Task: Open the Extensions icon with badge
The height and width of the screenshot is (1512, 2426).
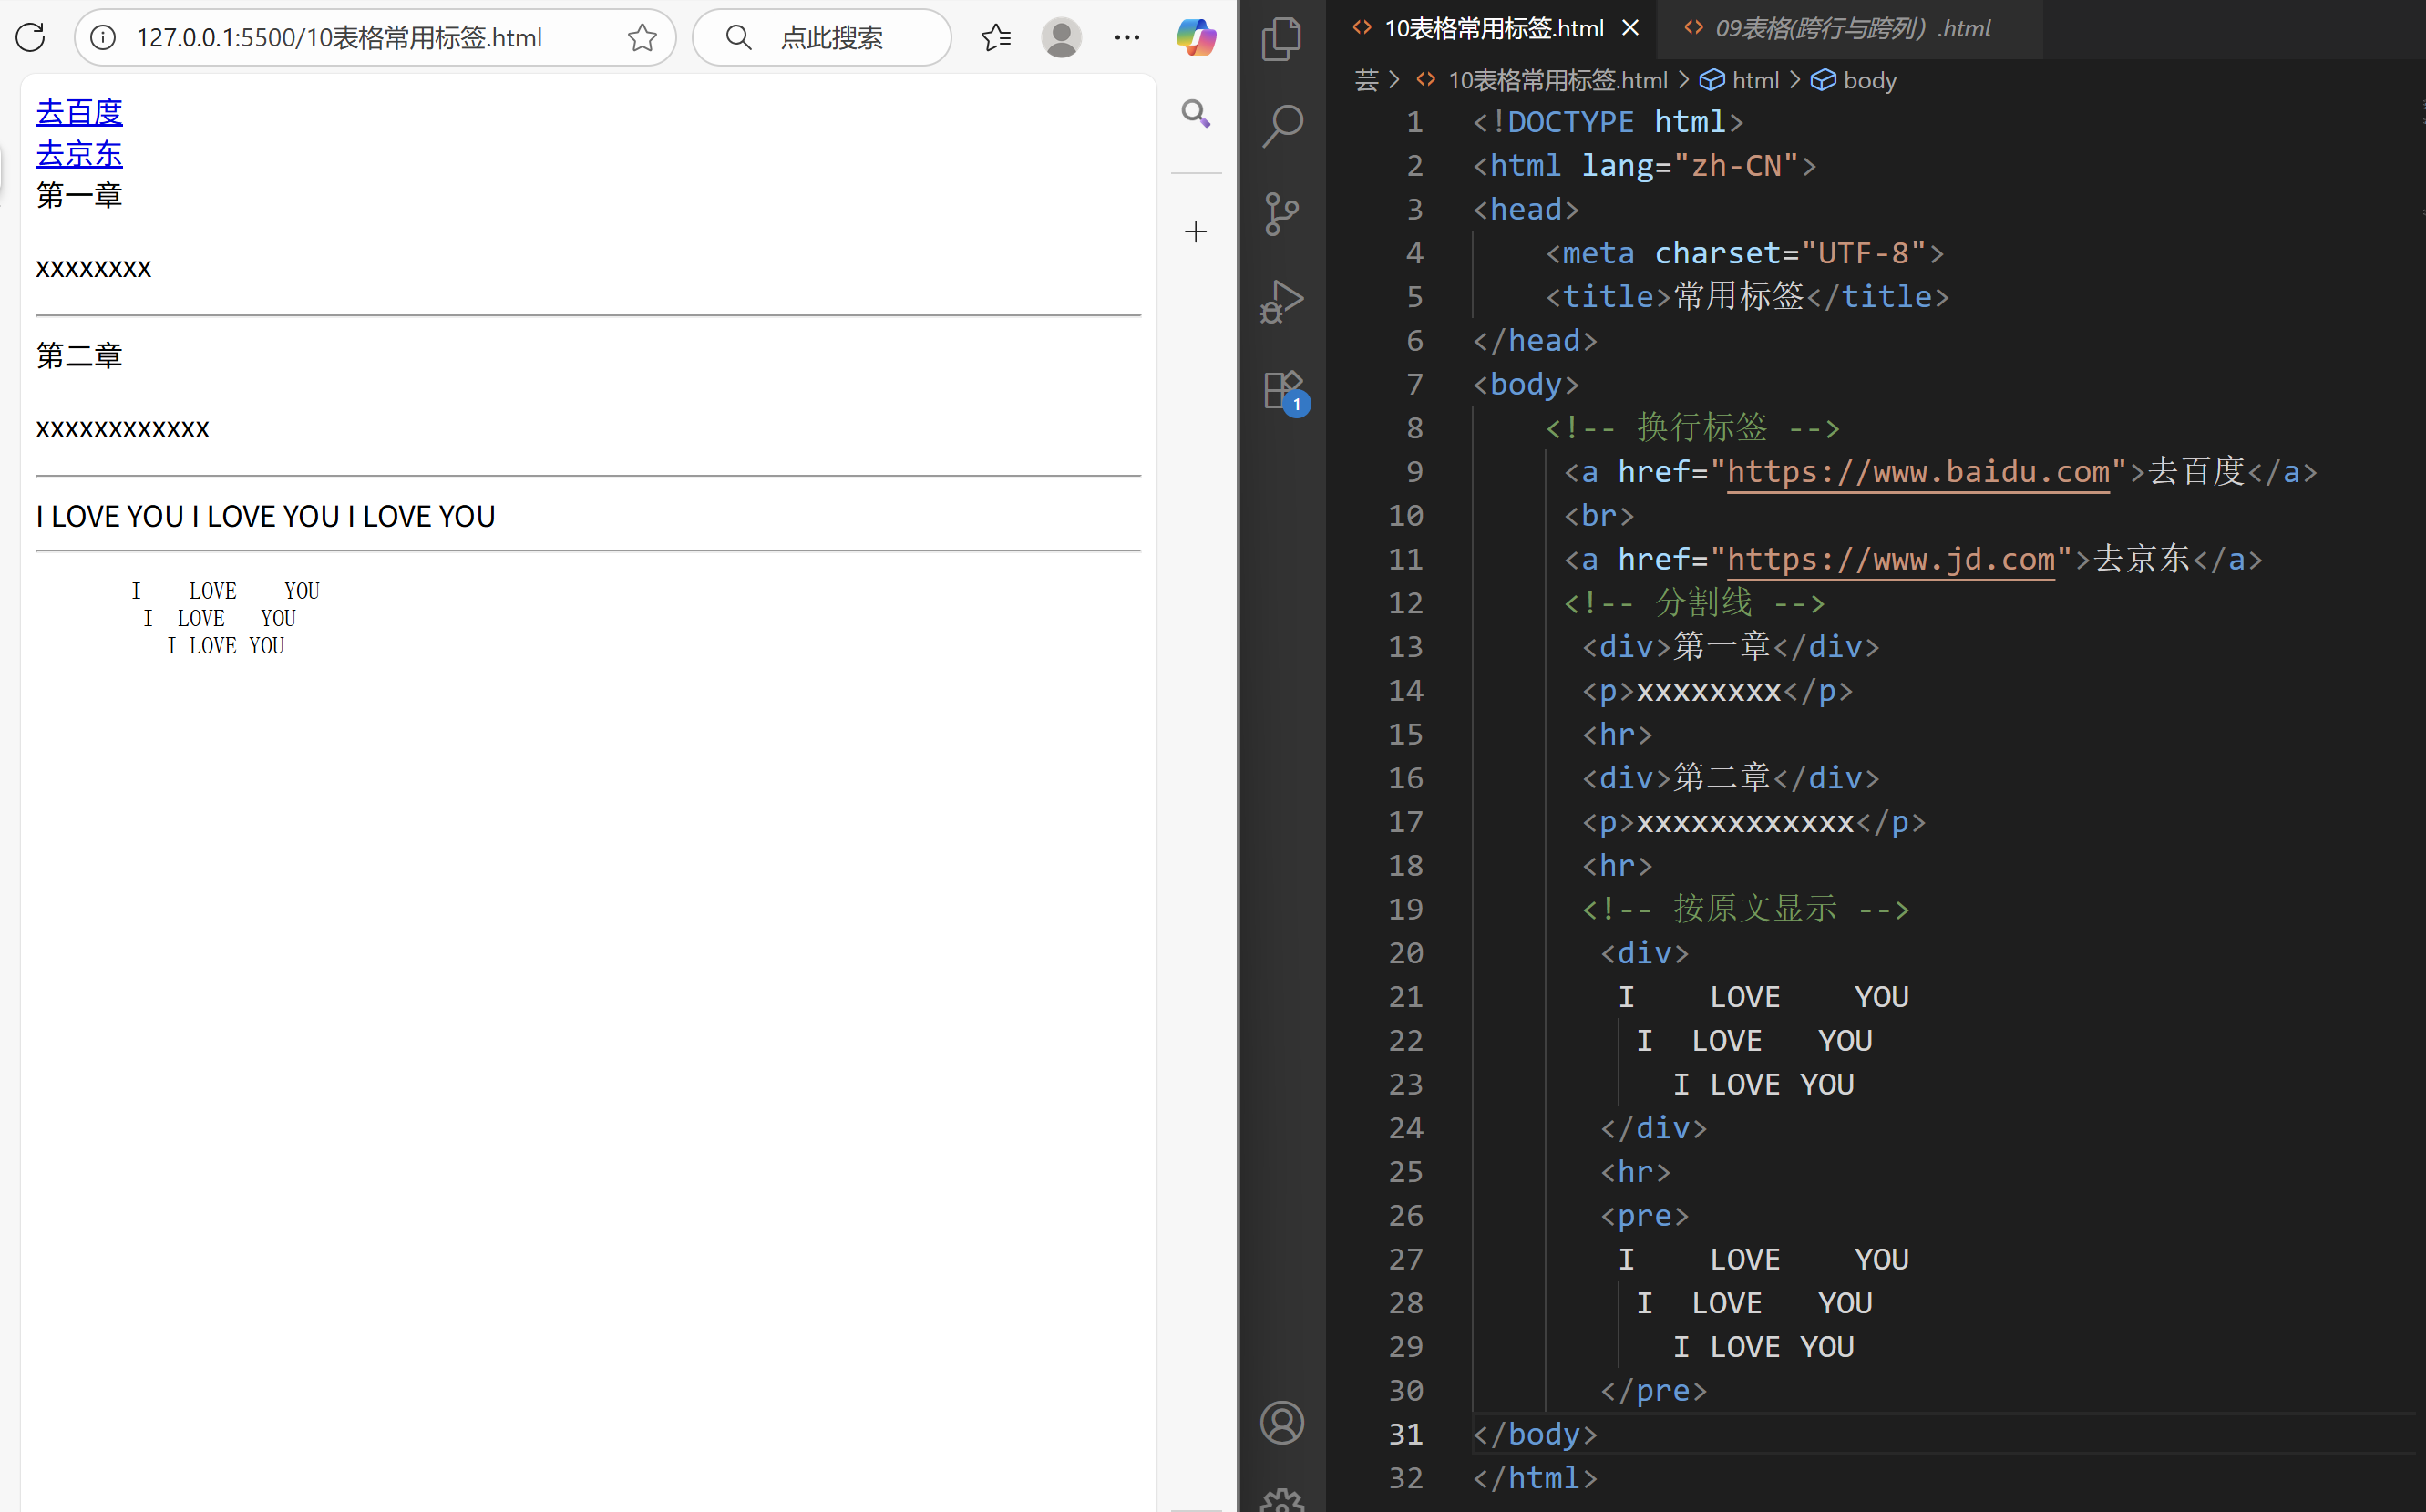Action: [1282, 390]
